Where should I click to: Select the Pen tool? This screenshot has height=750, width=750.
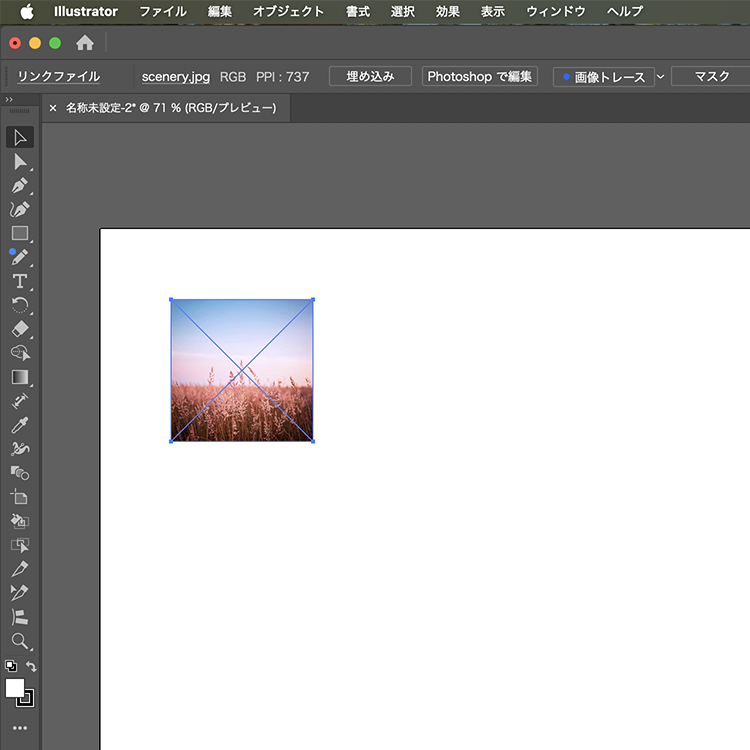20,186
